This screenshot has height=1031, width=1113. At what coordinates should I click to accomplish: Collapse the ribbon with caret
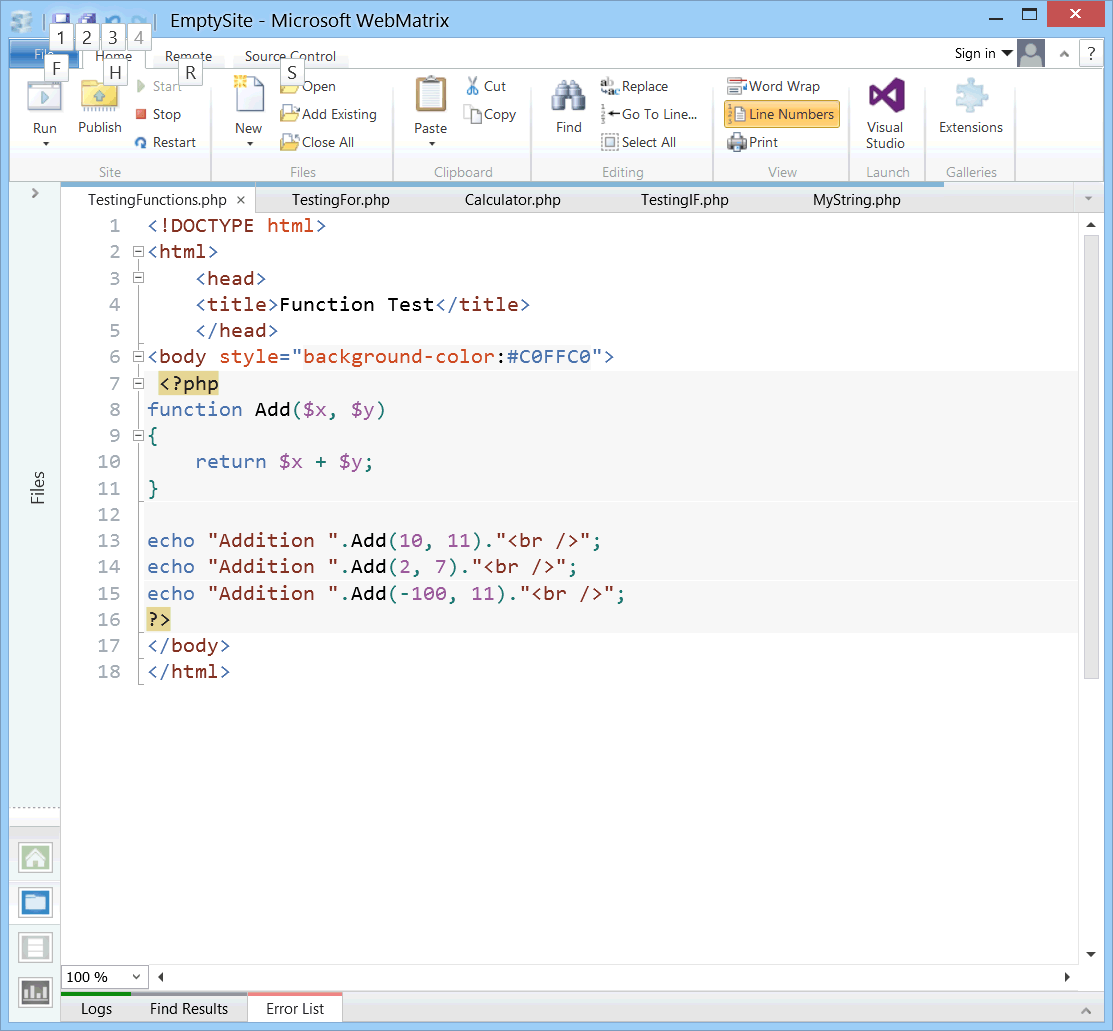(1063, 54)
